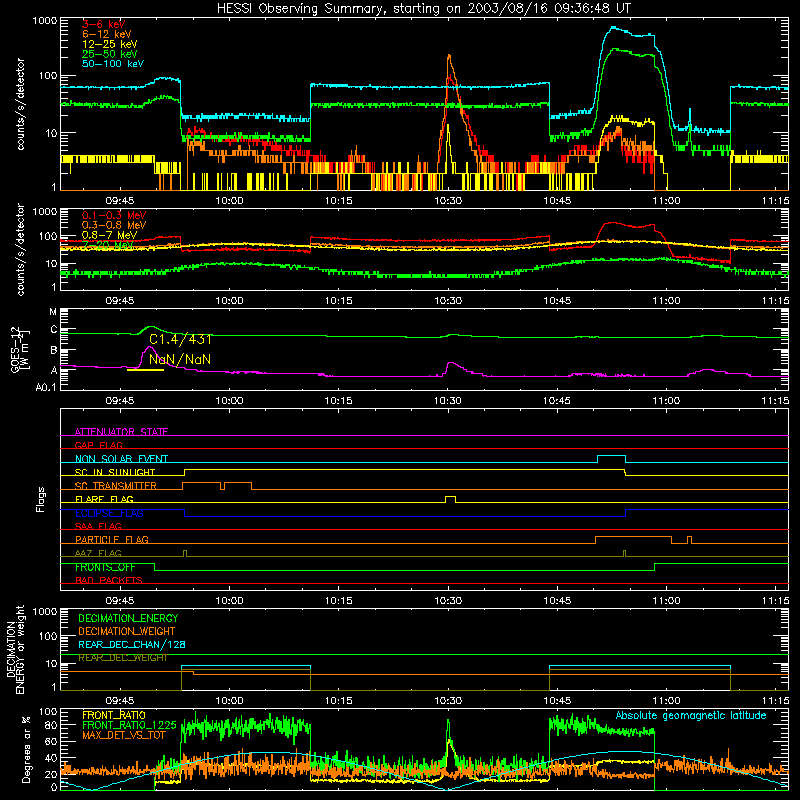
Task: Click the A0.1 label on GOES axis
Action: coord(45,388)
